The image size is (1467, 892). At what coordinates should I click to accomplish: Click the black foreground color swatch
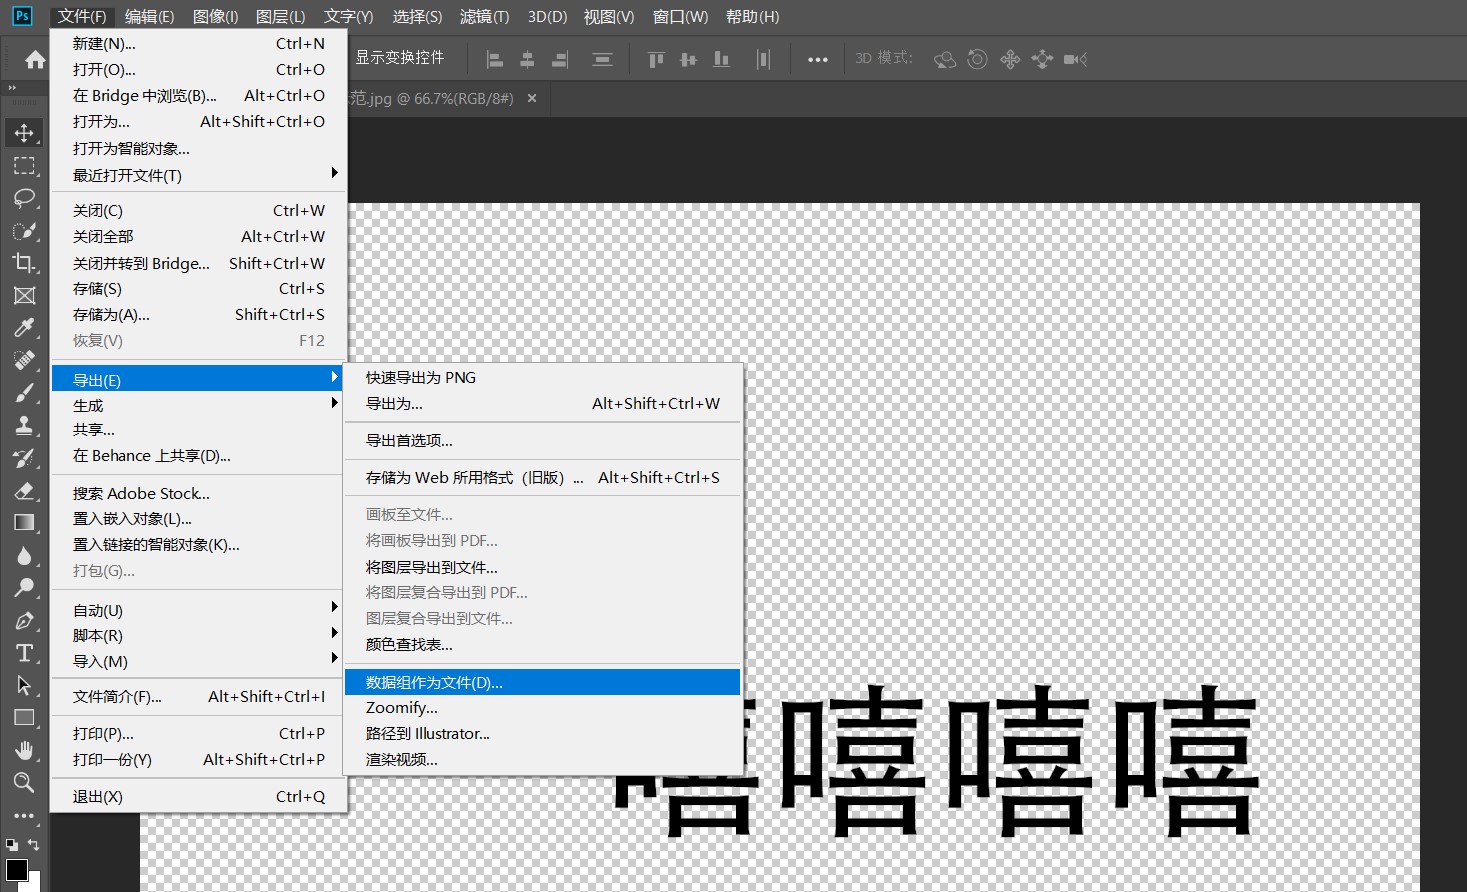click(x=17, y=870)
